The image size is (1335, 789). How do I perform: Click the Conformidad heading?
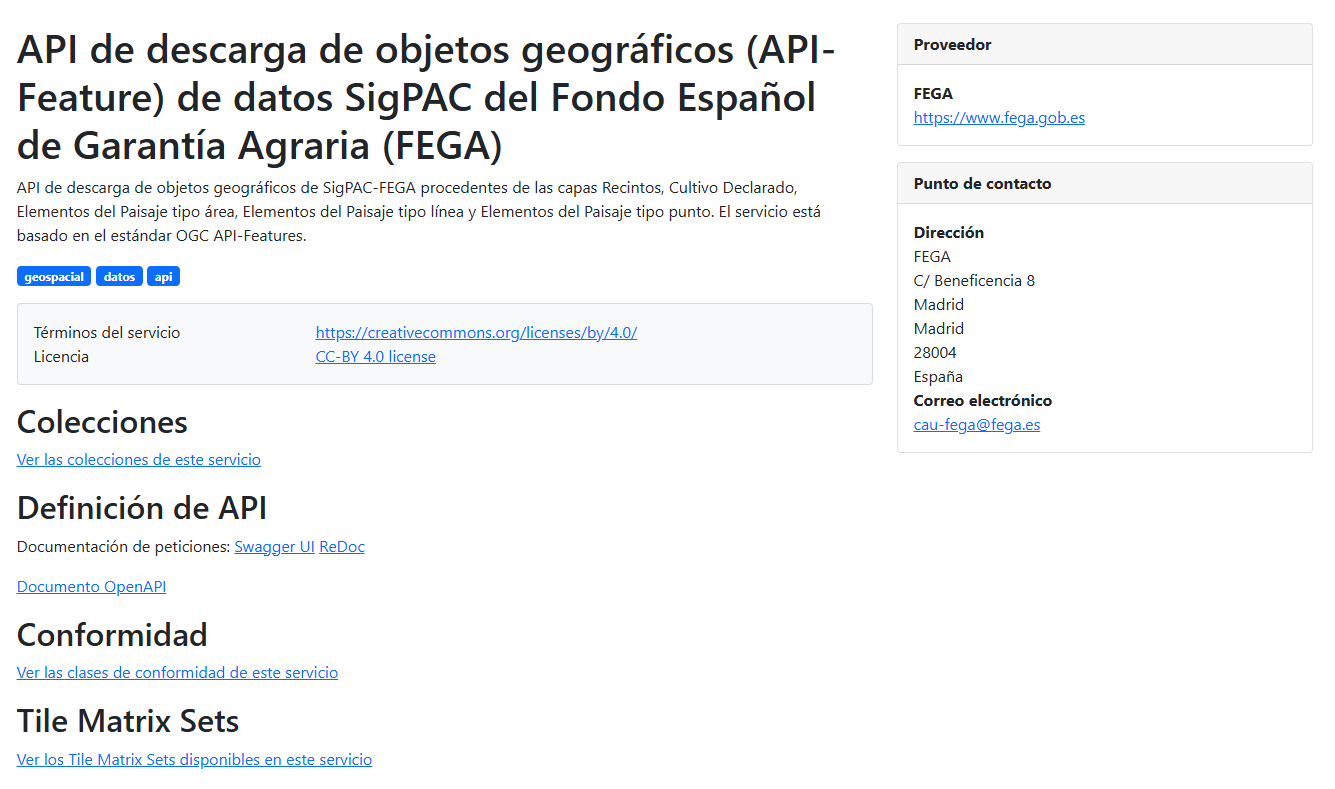point(112,635)
